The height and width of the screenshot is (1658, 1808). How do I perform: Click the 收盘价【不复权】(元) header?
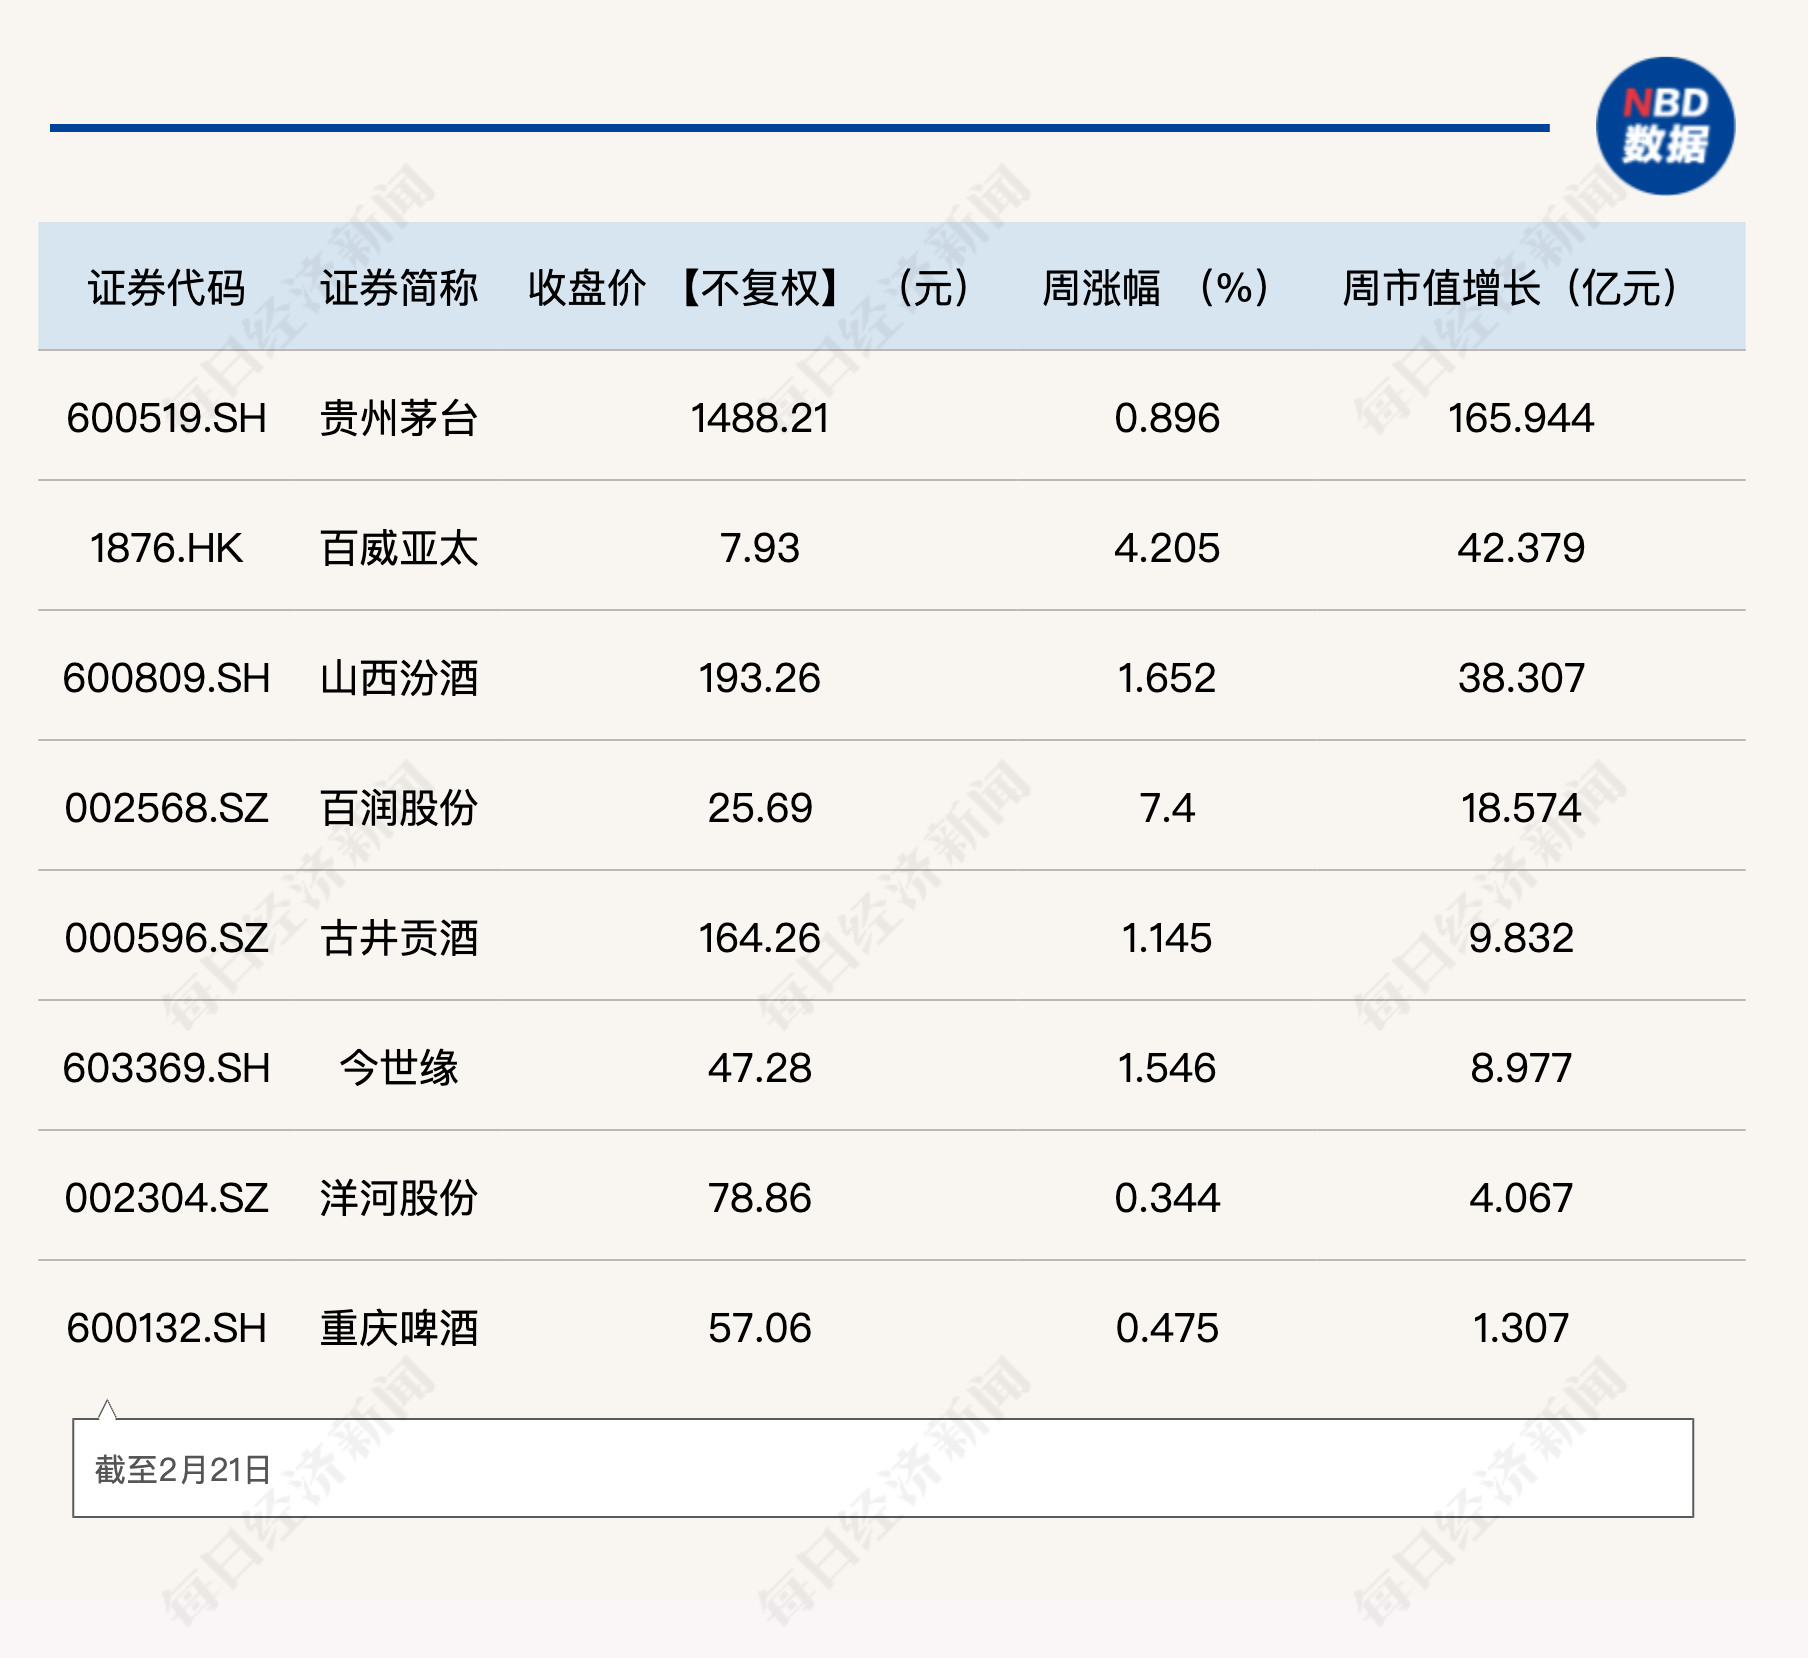[750, 288]
